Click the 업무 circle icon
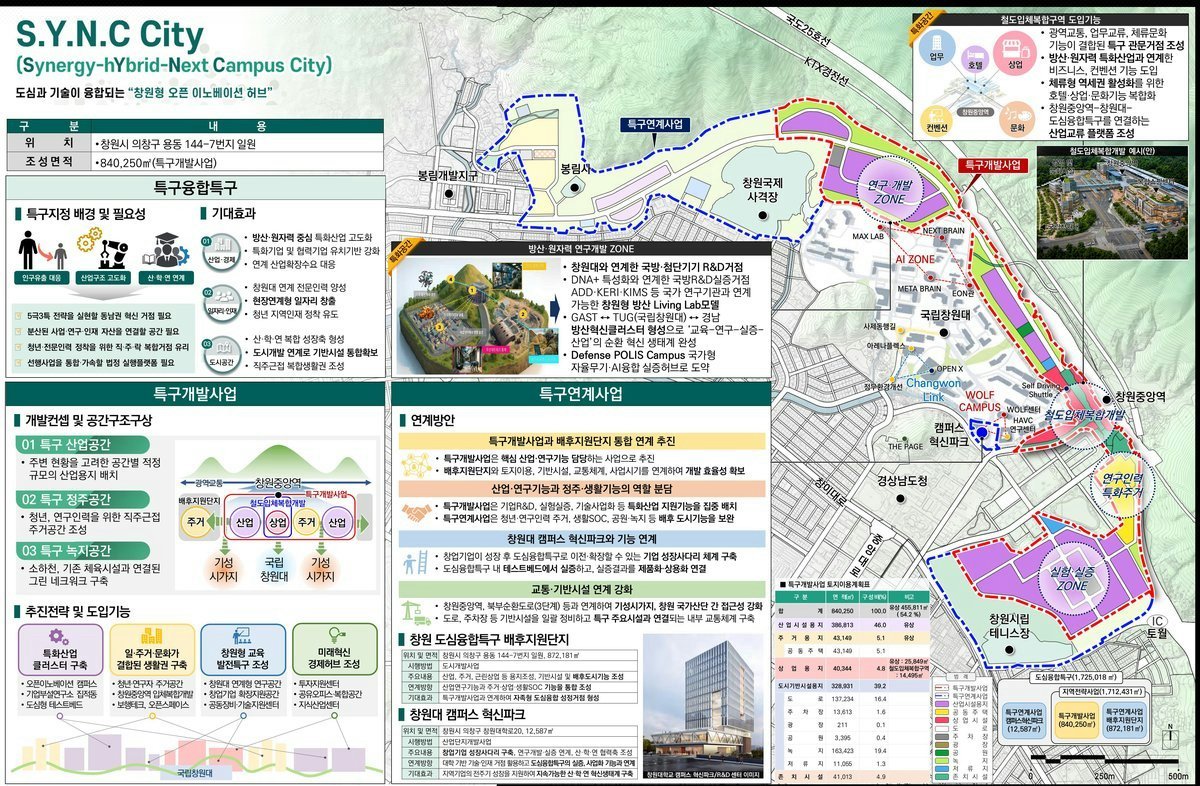Image resolution: width=1200 pixels, height=786 pixels. pos(935,49)
